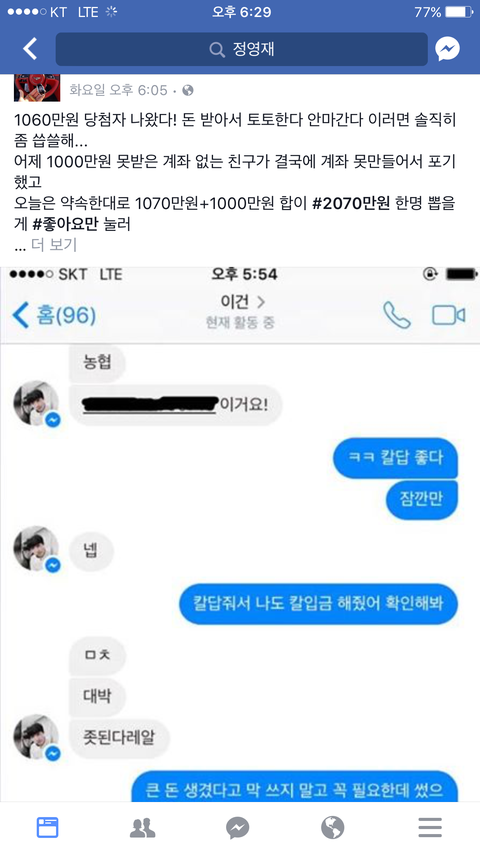Click the 정영재 search field
Viewport: 480px width, 853px height.
coord(242,50)
